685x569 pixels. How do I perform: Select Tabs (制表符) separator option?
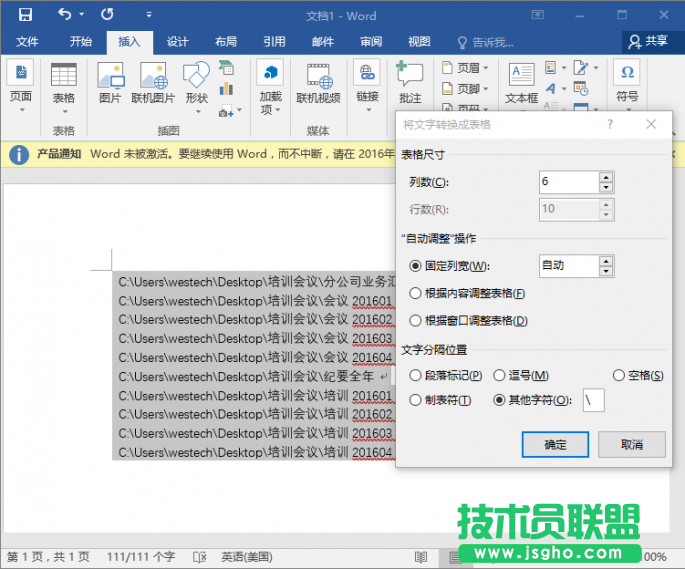point(416,400)
